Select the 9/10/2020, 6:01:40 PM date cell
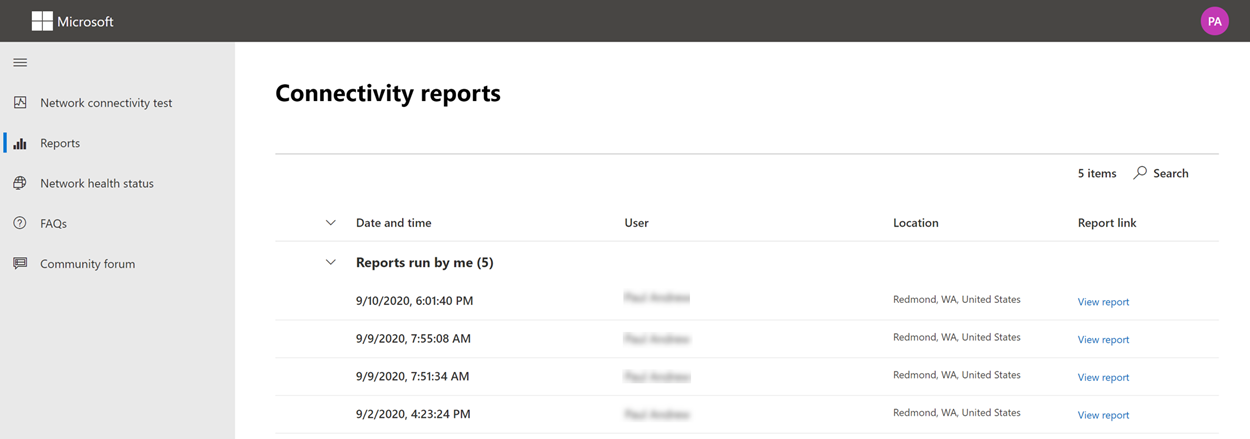The image size is (1250, 439). pos(414,300)
